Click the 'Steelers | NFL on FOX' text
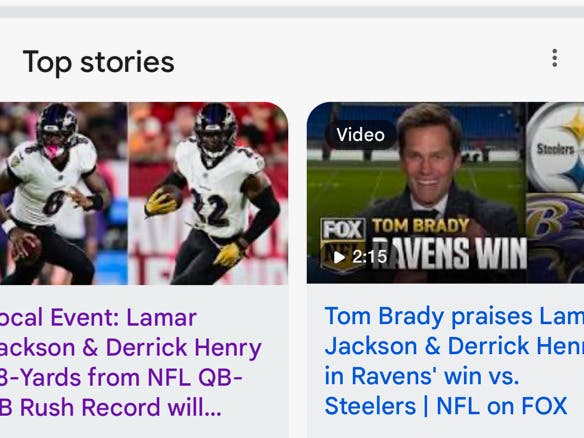This screenshot has width=584, height=438. coord(446,406)
